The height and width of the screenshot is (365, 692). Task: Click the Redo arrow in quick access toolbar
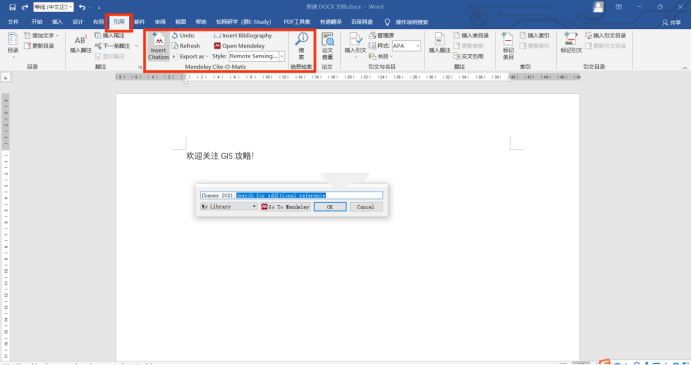tap(25, 7)
